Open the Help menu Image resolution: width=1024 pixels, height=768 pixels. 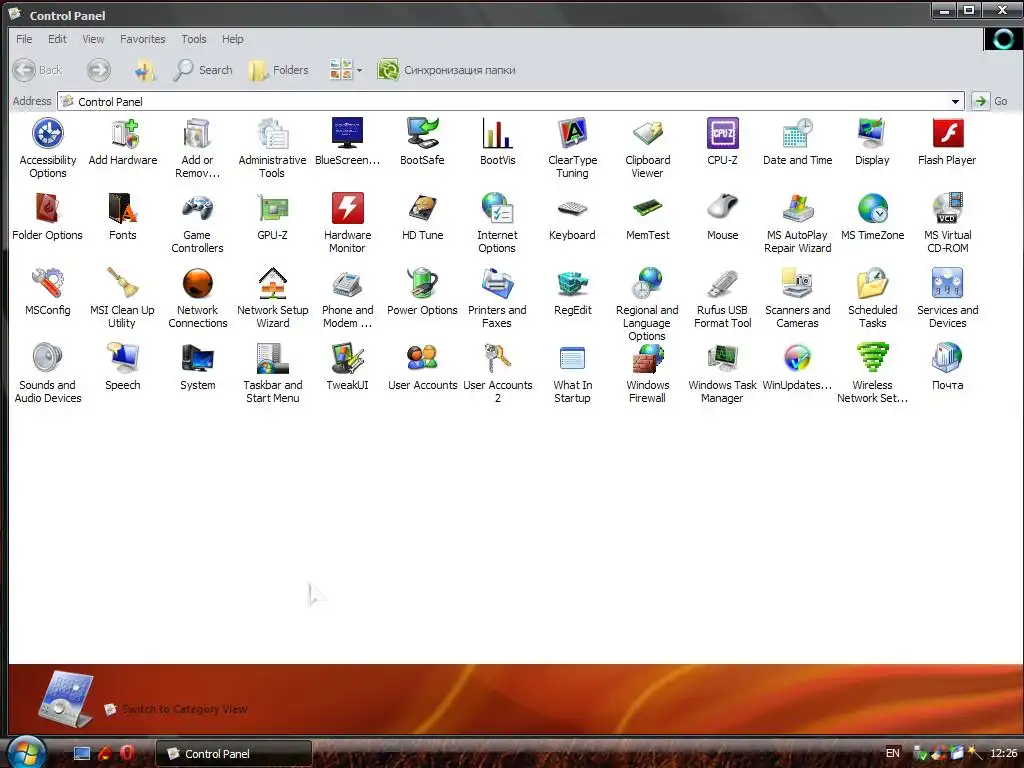(232, 39)
